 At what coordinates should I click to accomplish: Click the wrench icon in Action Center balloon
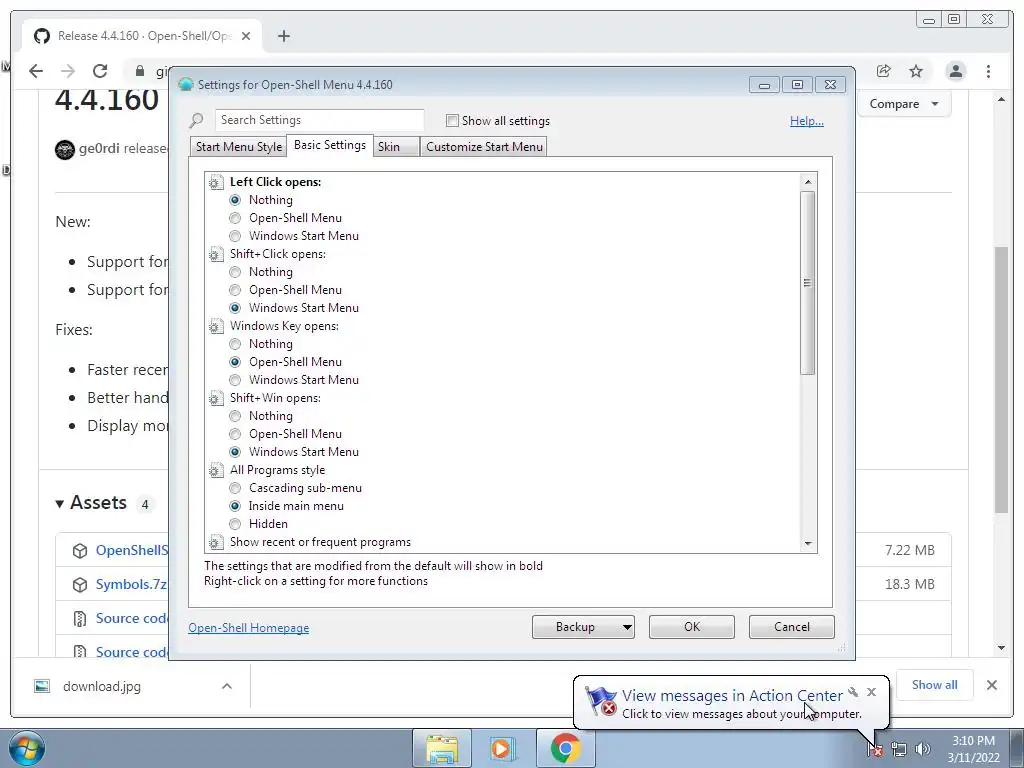(853, 692)
